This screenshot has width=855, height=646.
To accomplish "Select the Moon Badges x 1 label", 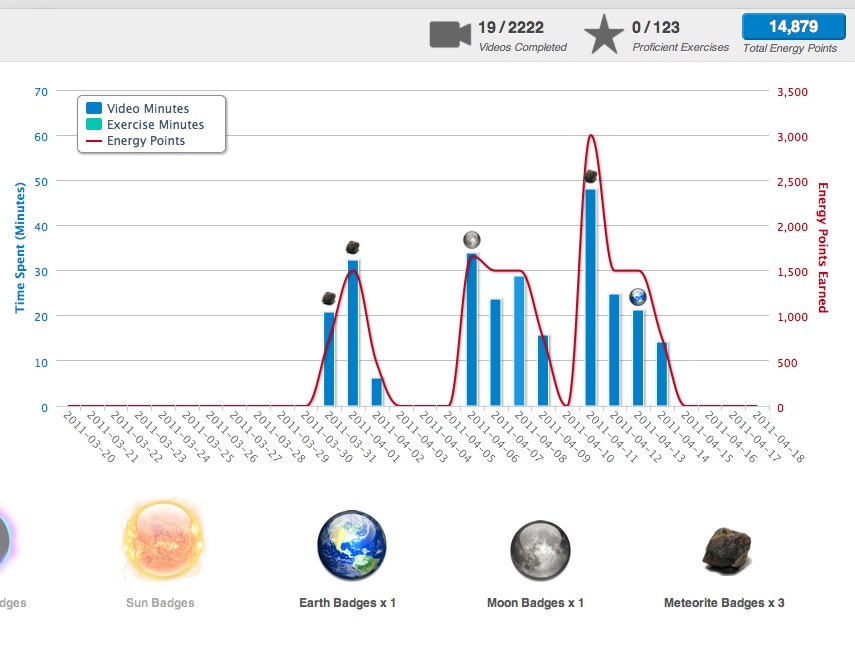I will coord(535,604).
